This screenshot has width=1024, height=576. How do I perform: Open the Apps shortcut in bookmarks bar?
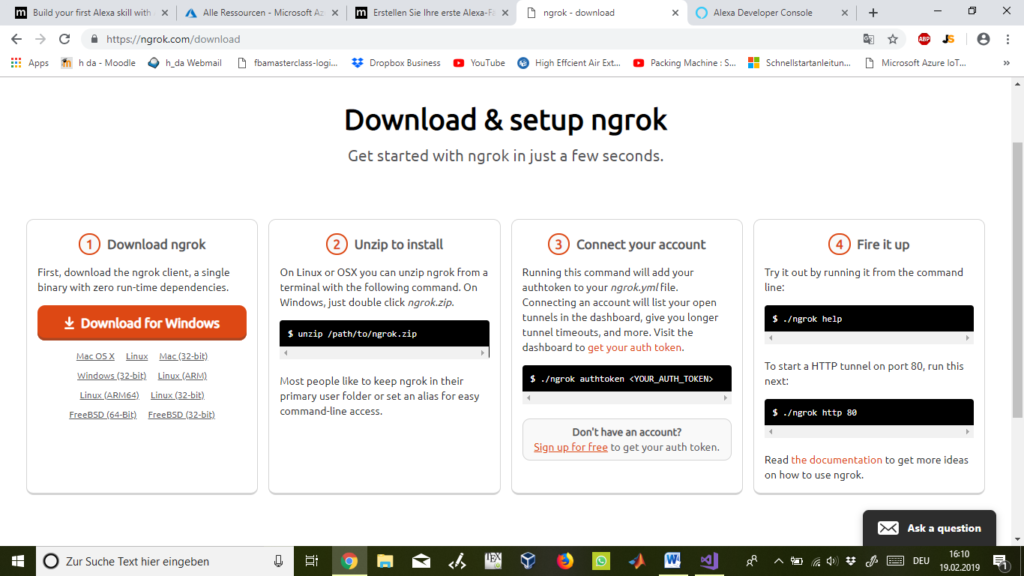tap(30, 63)
